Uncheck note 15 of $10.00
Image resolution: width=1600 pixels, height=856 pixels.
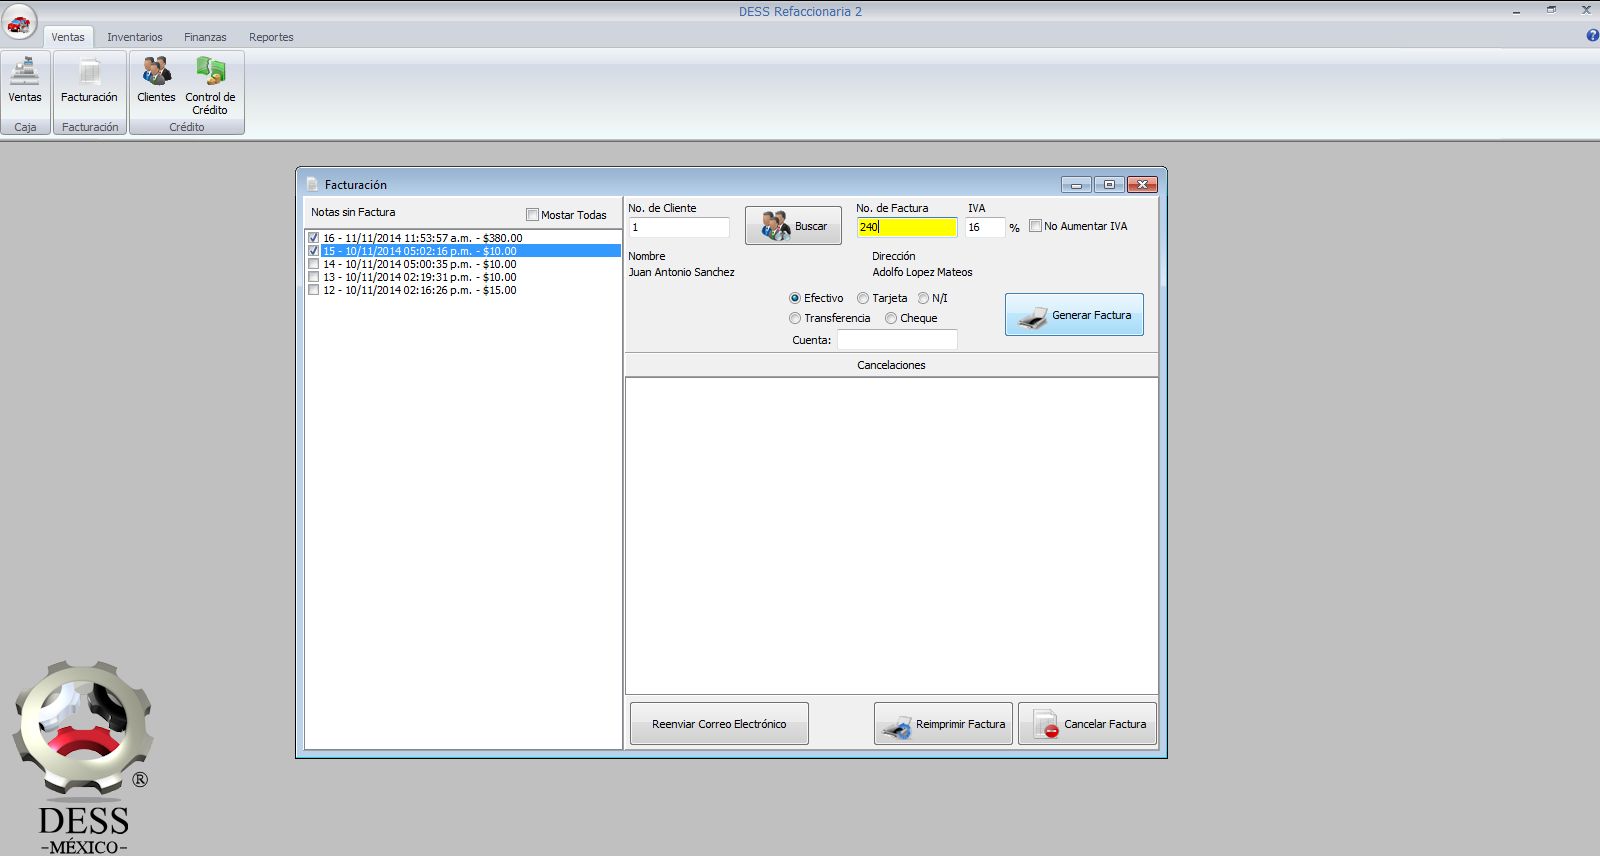(314, 251)
